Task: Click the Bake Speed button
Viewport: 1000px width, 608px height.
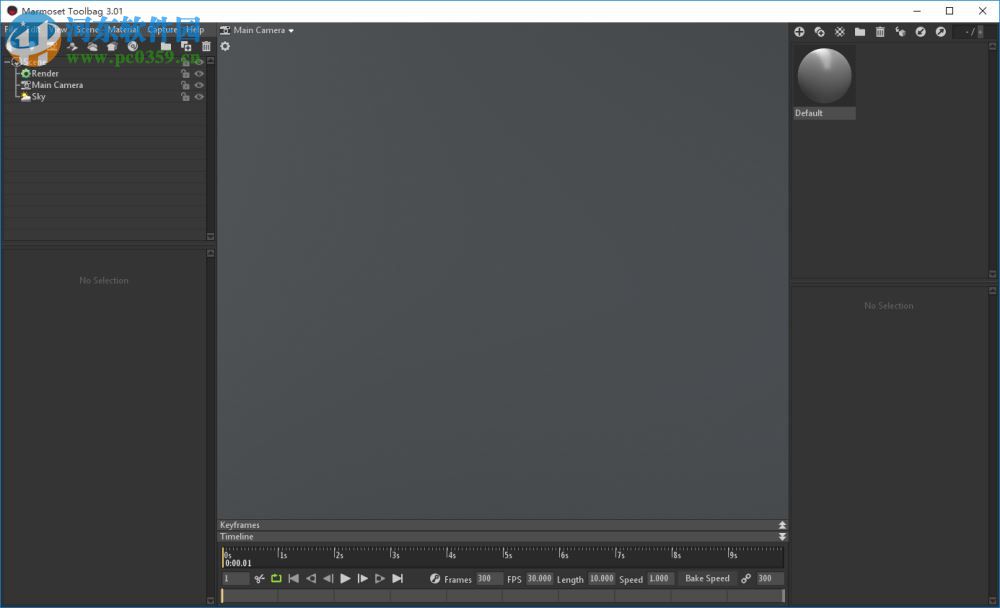Action: 706,578
